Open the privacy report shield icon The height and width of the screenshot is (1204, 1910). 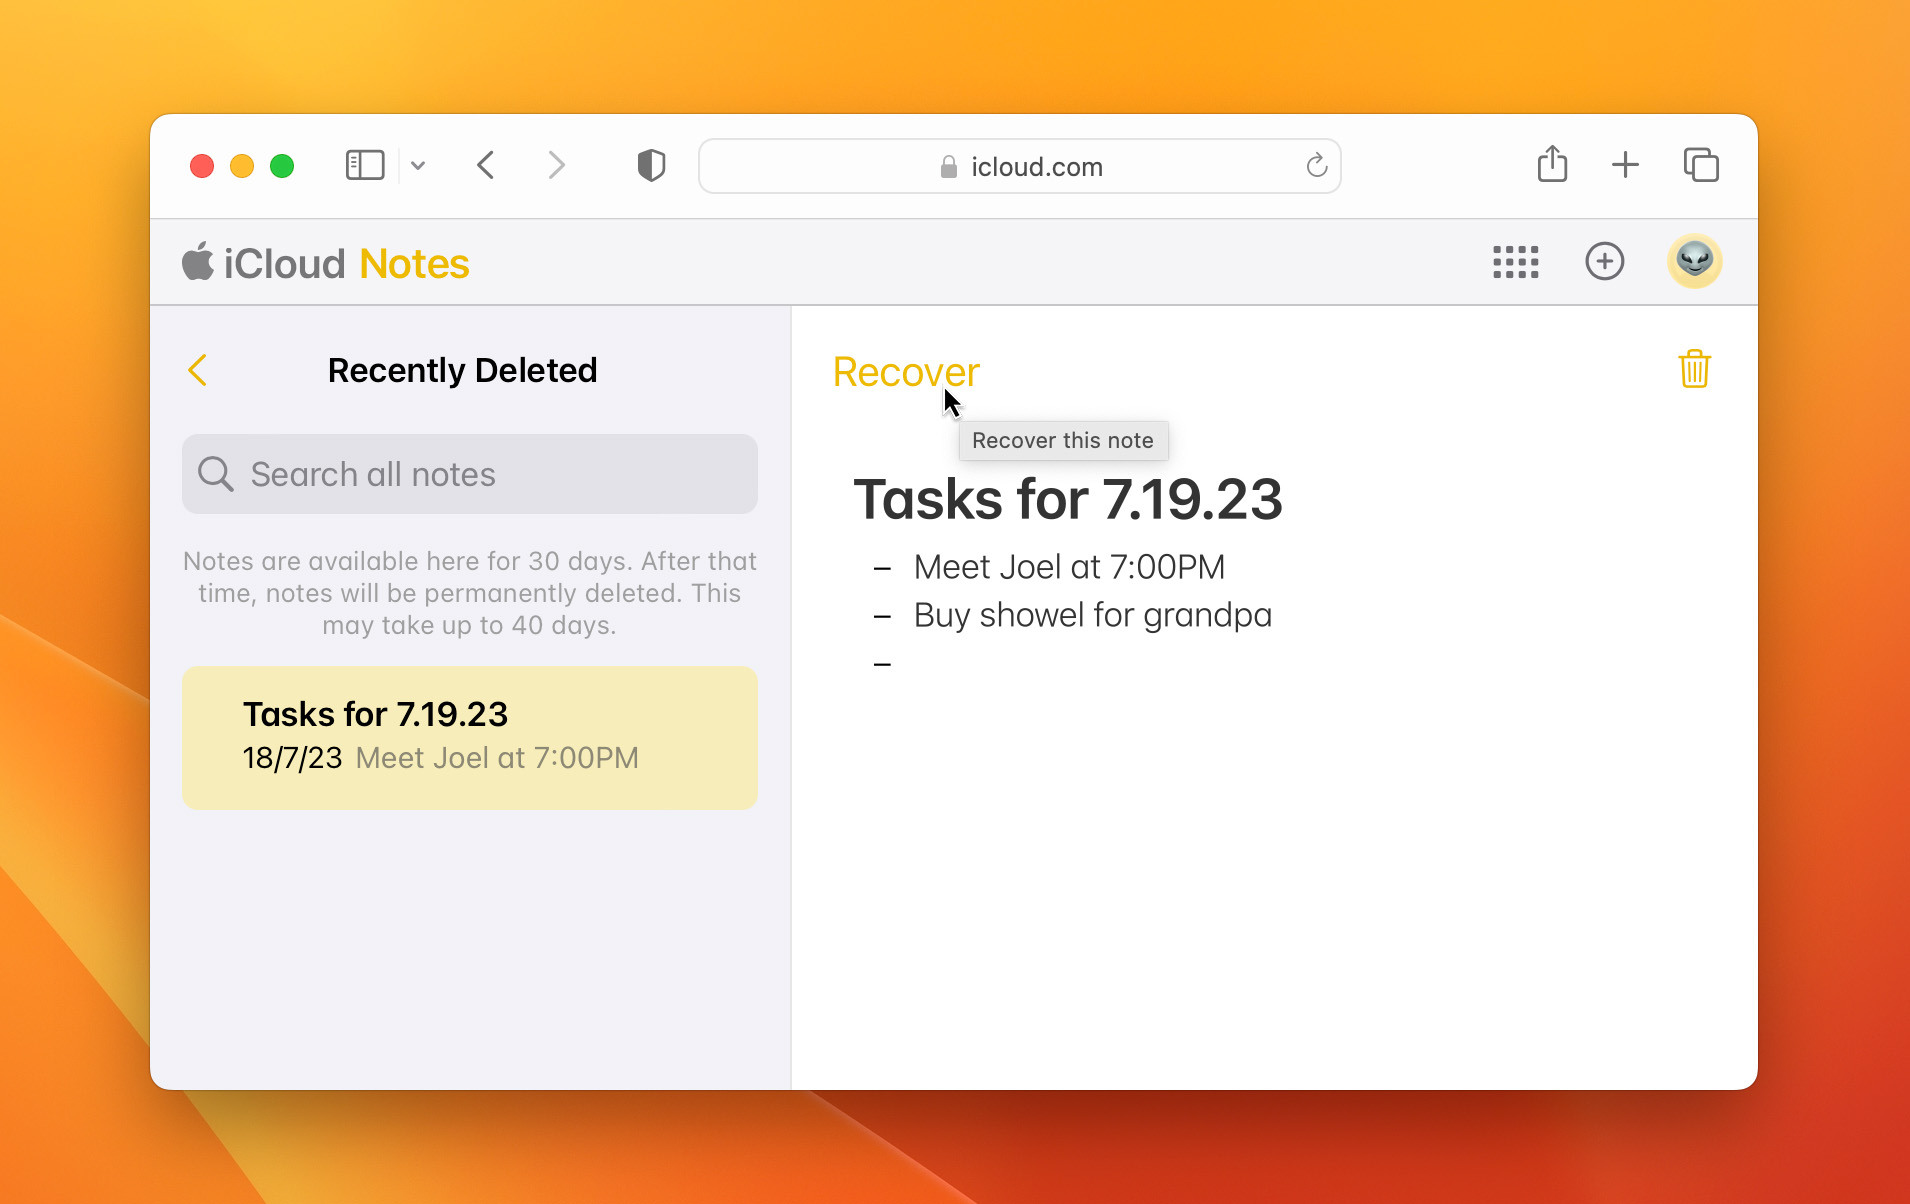[651, 165]
